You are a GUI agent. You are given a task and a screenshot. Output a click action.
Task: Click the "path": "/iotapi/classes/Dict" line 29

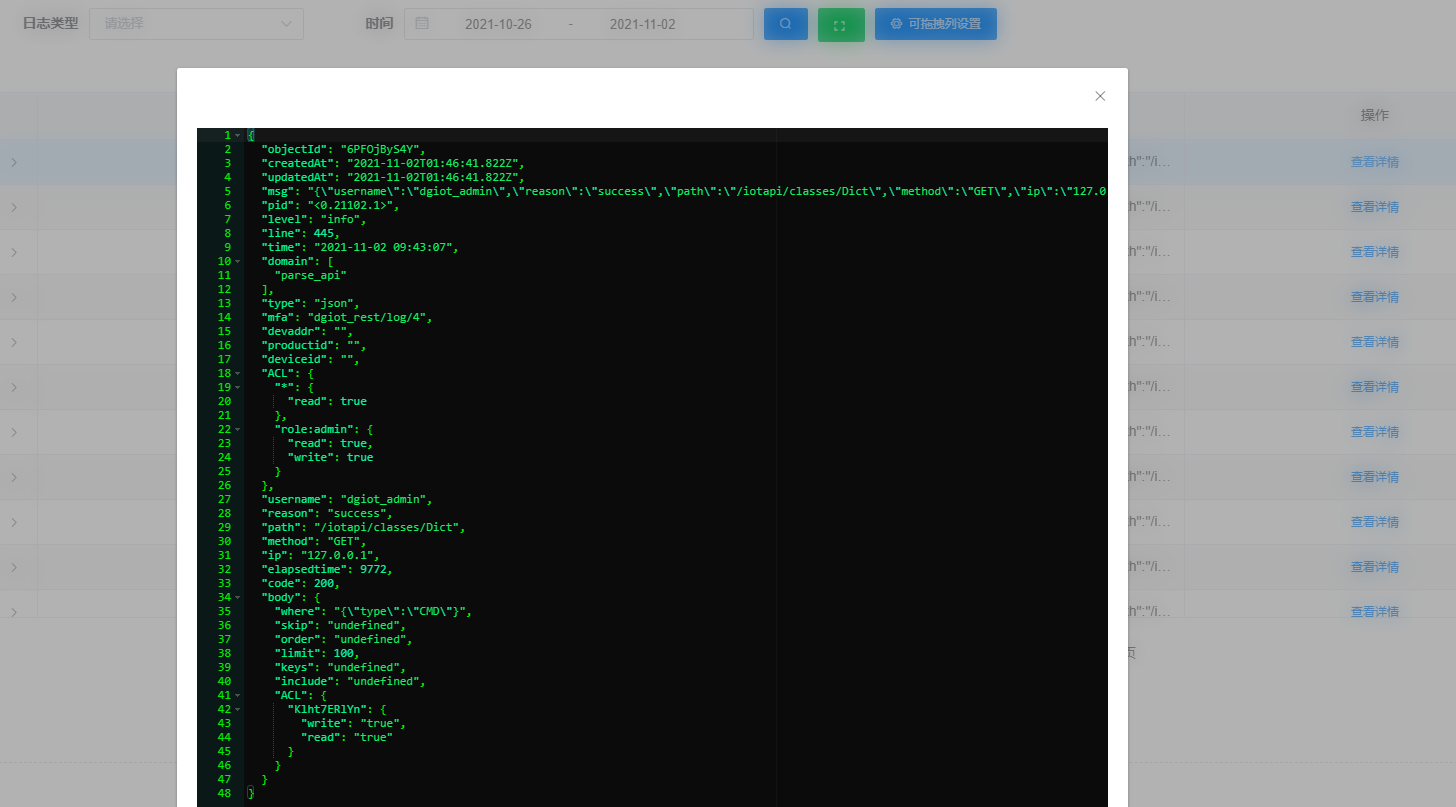pyautogui.click(x=363, y=527)
